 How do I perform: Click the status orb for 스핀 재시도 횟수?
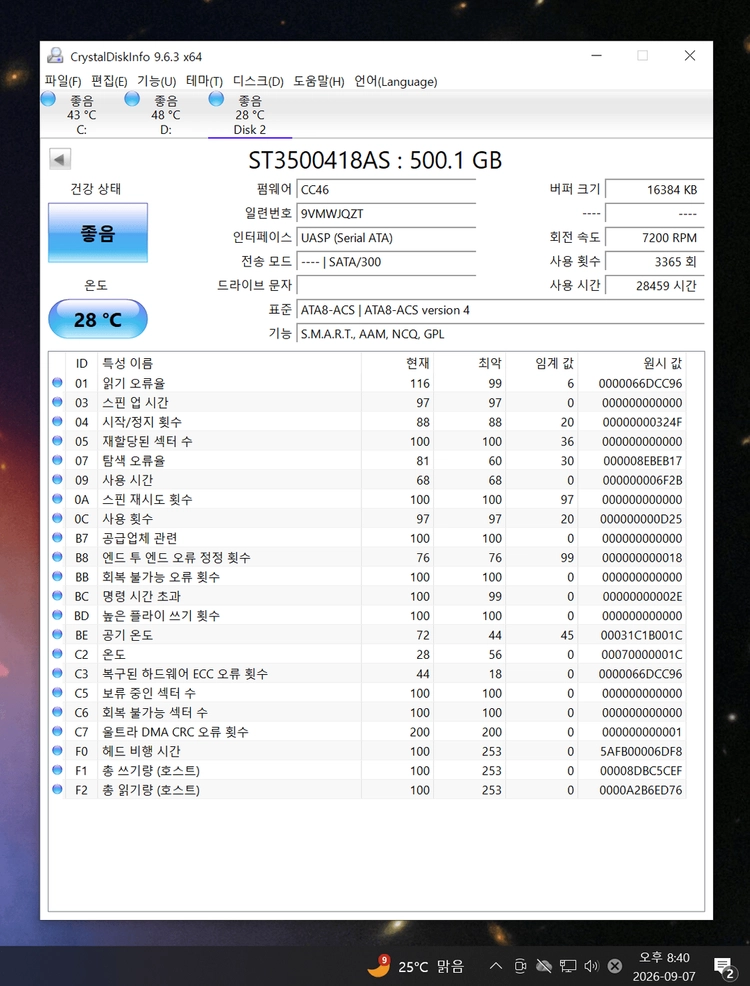click(57, 499)
